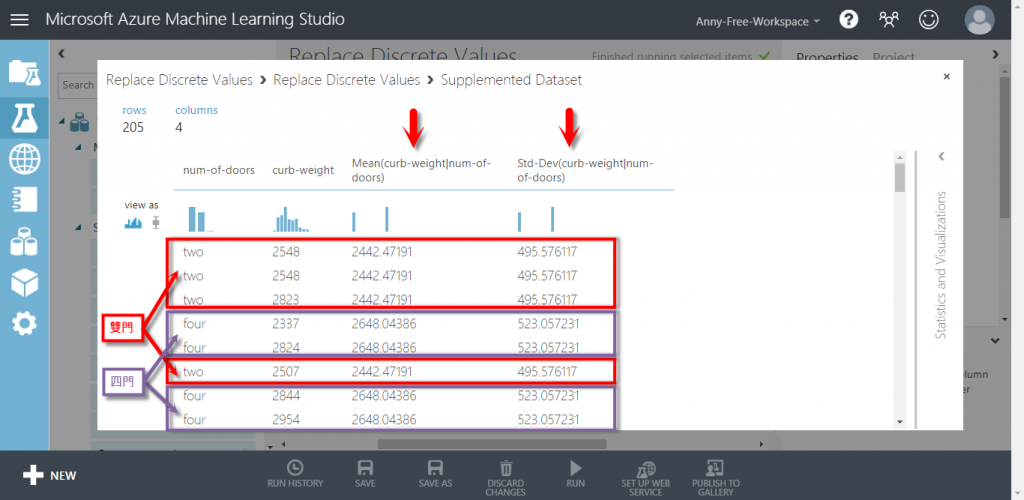The width and height of the screenshot is (1024, 500).
Task: Click the columns count 4
Action: coord(178,127)
